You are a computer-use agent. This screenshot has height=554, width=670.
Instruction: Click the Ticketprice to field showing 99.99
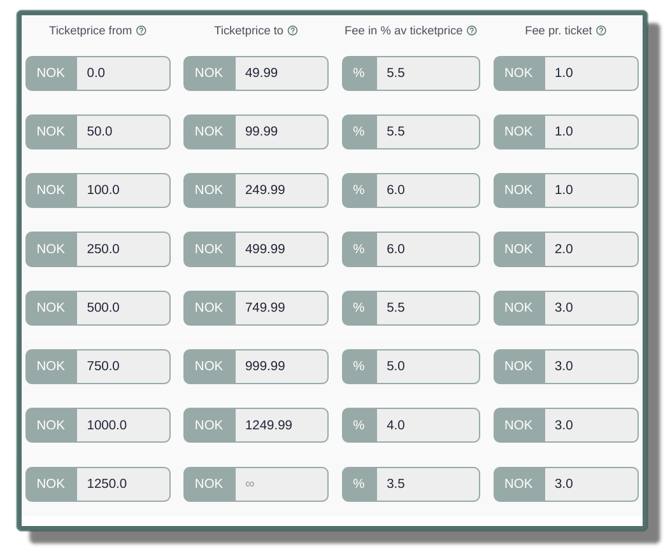[x=280, y=131]
